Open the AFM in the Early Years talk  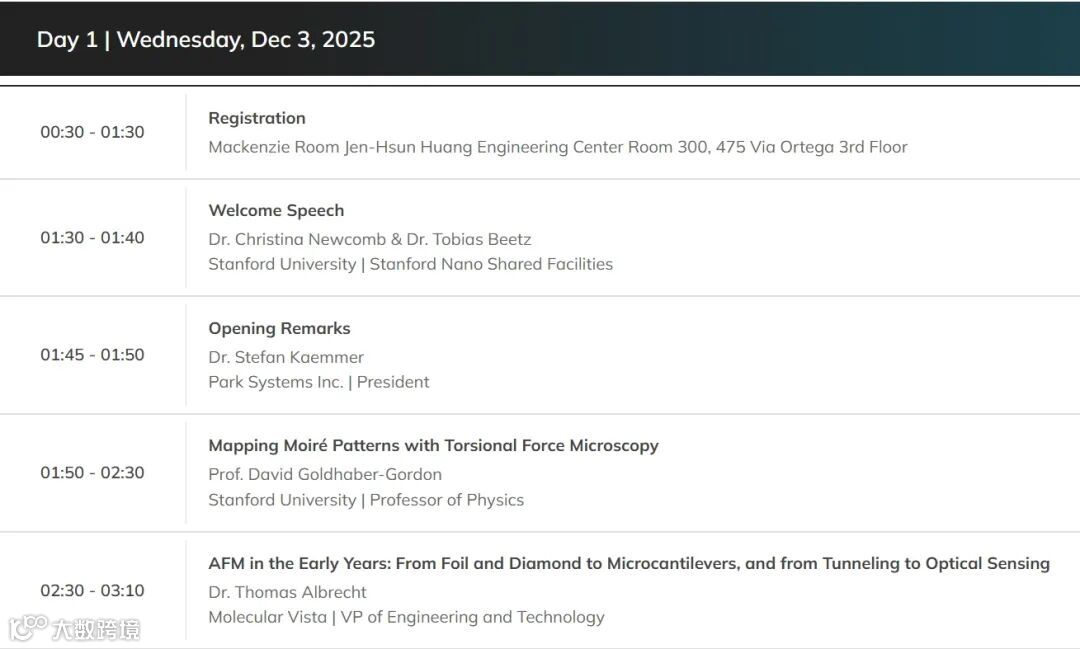point(628,564)
